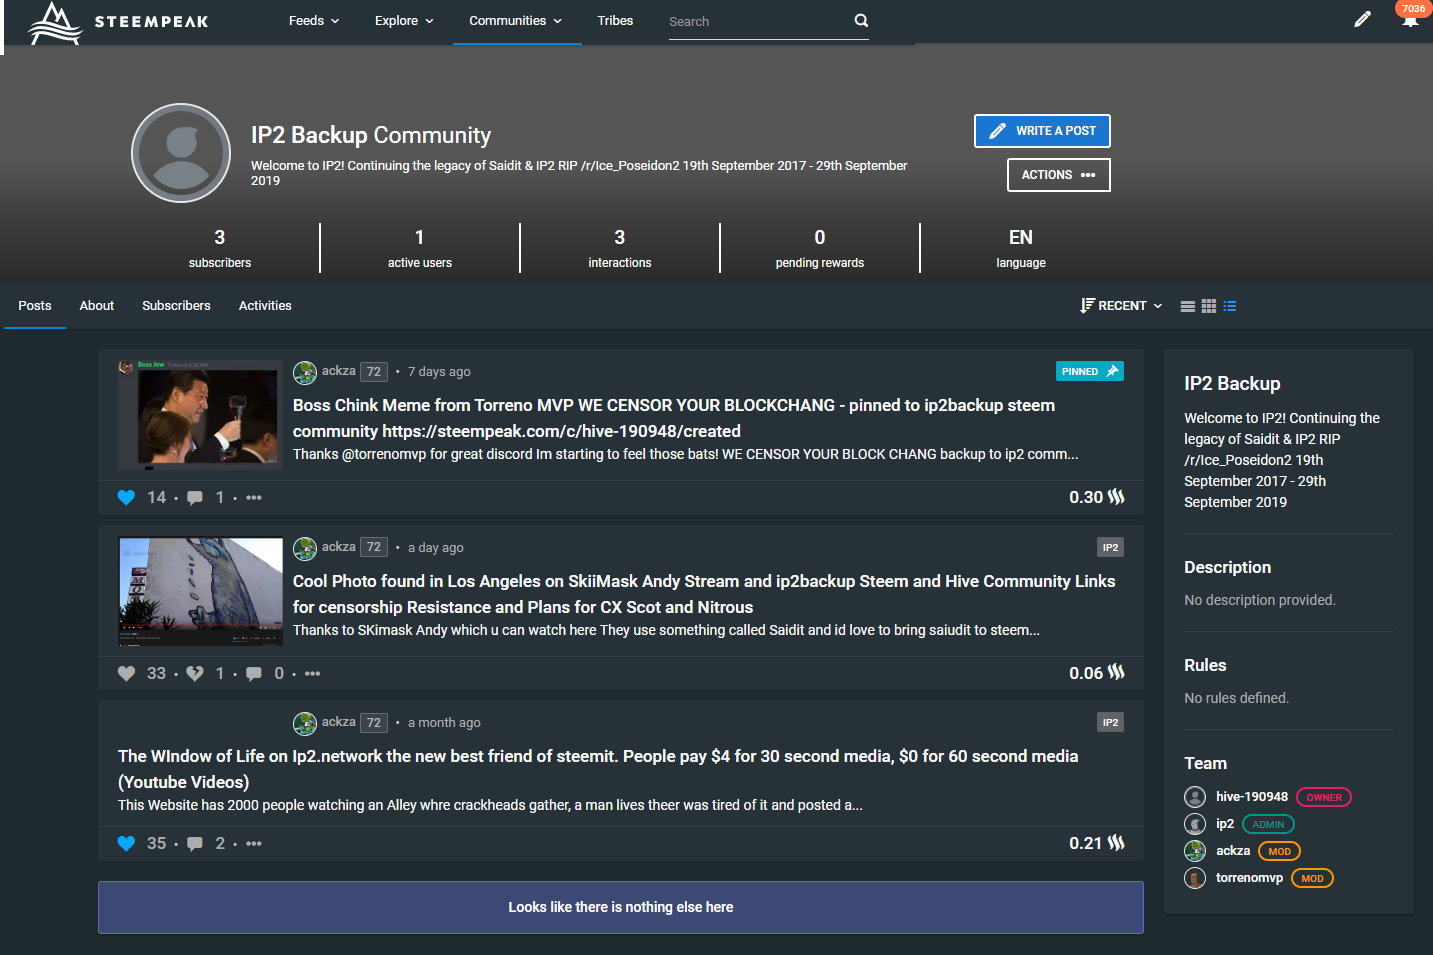Open the ACTIONS dropdown button

pos(1059,175)
